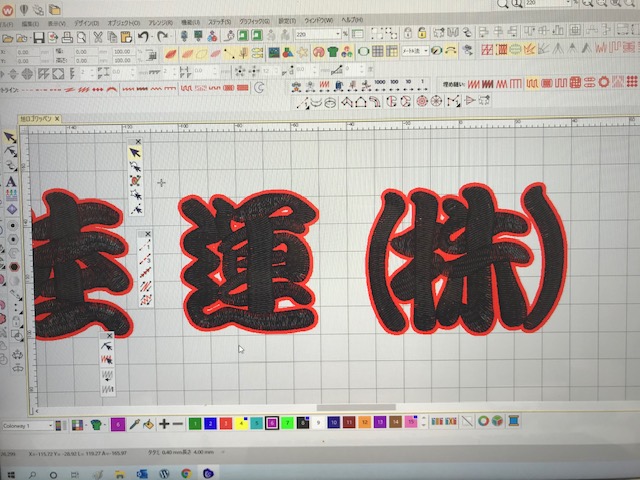
Task: Toggle the needle points view button
Action: pos(229,53)
